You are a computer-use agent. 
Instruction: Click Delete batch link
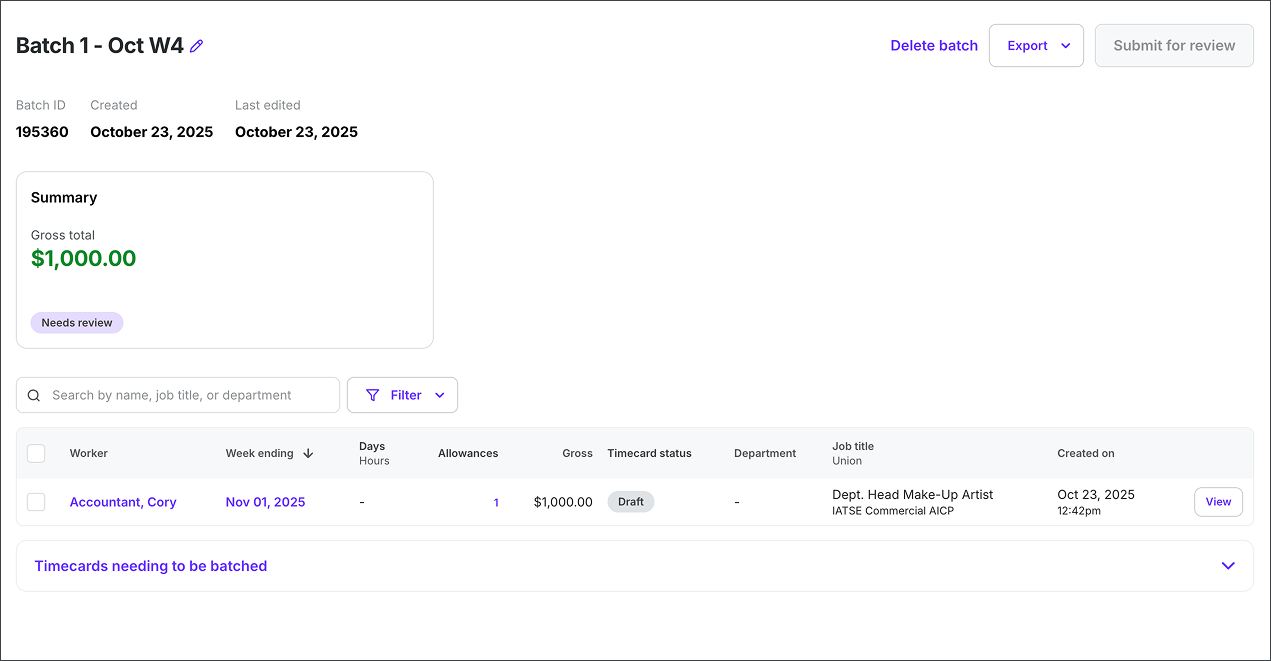pyautogui.click(x=934, y=46)
